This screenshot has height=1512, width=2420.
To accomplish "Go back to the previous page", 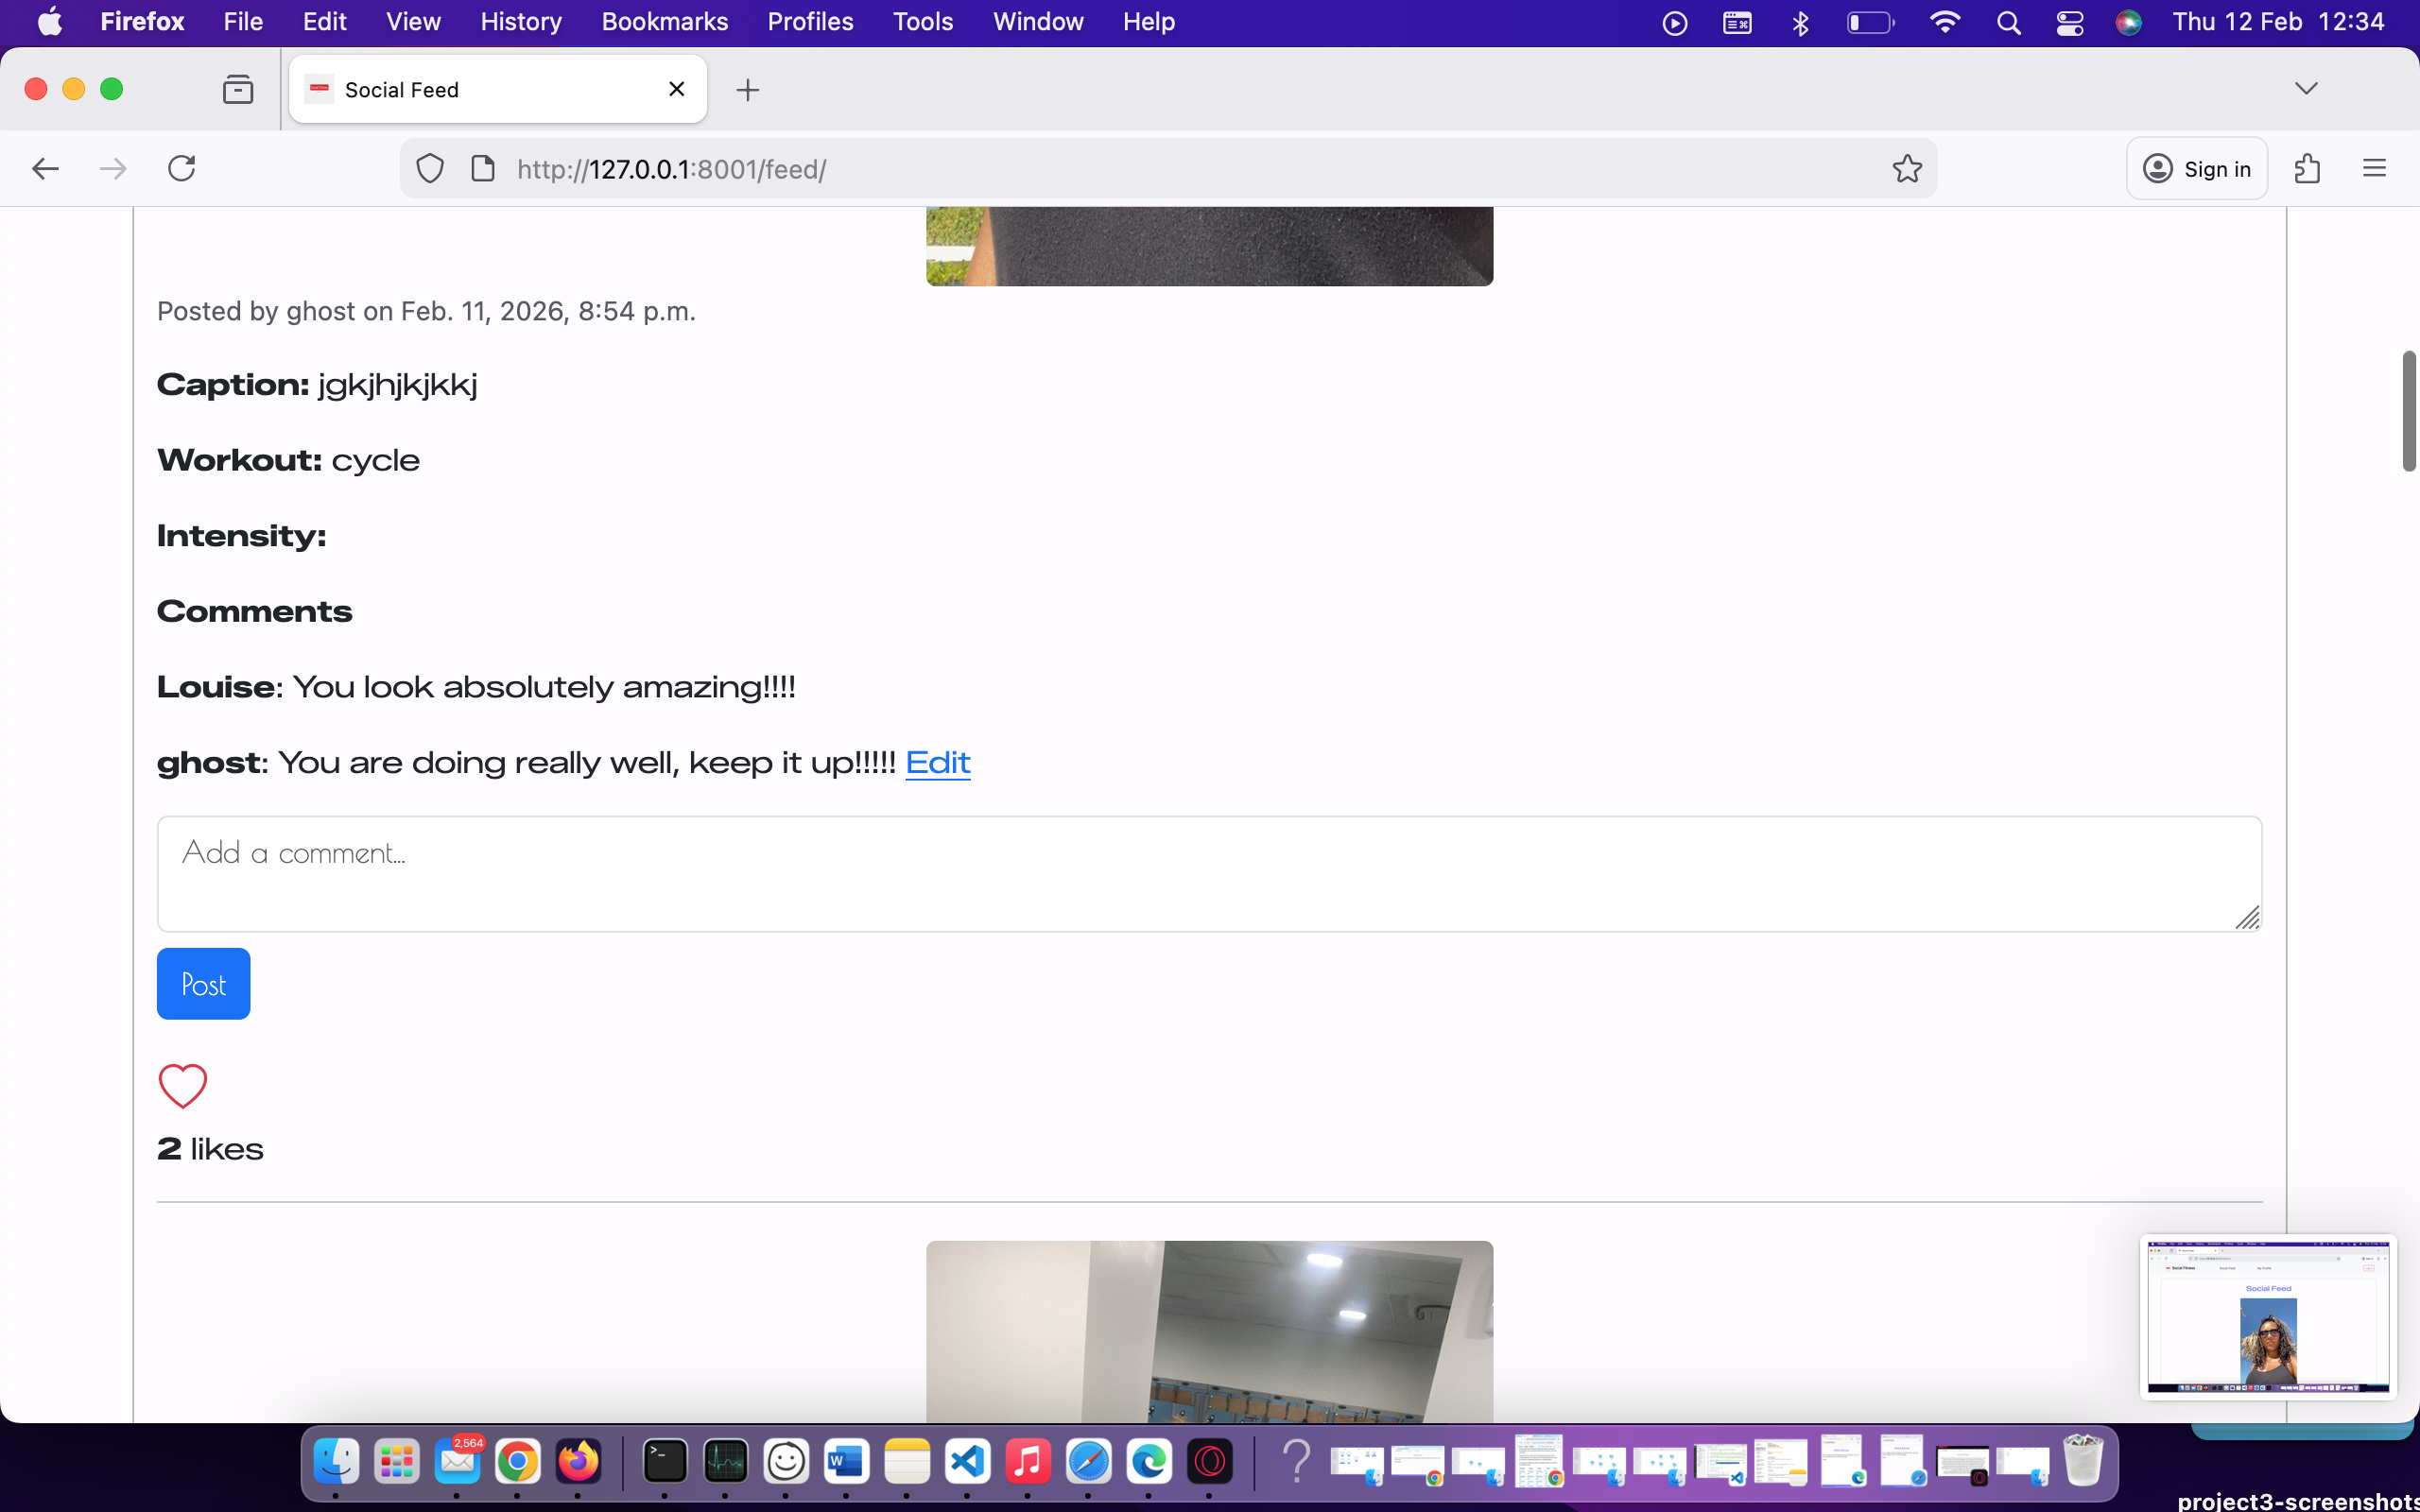I will [45, 167].
